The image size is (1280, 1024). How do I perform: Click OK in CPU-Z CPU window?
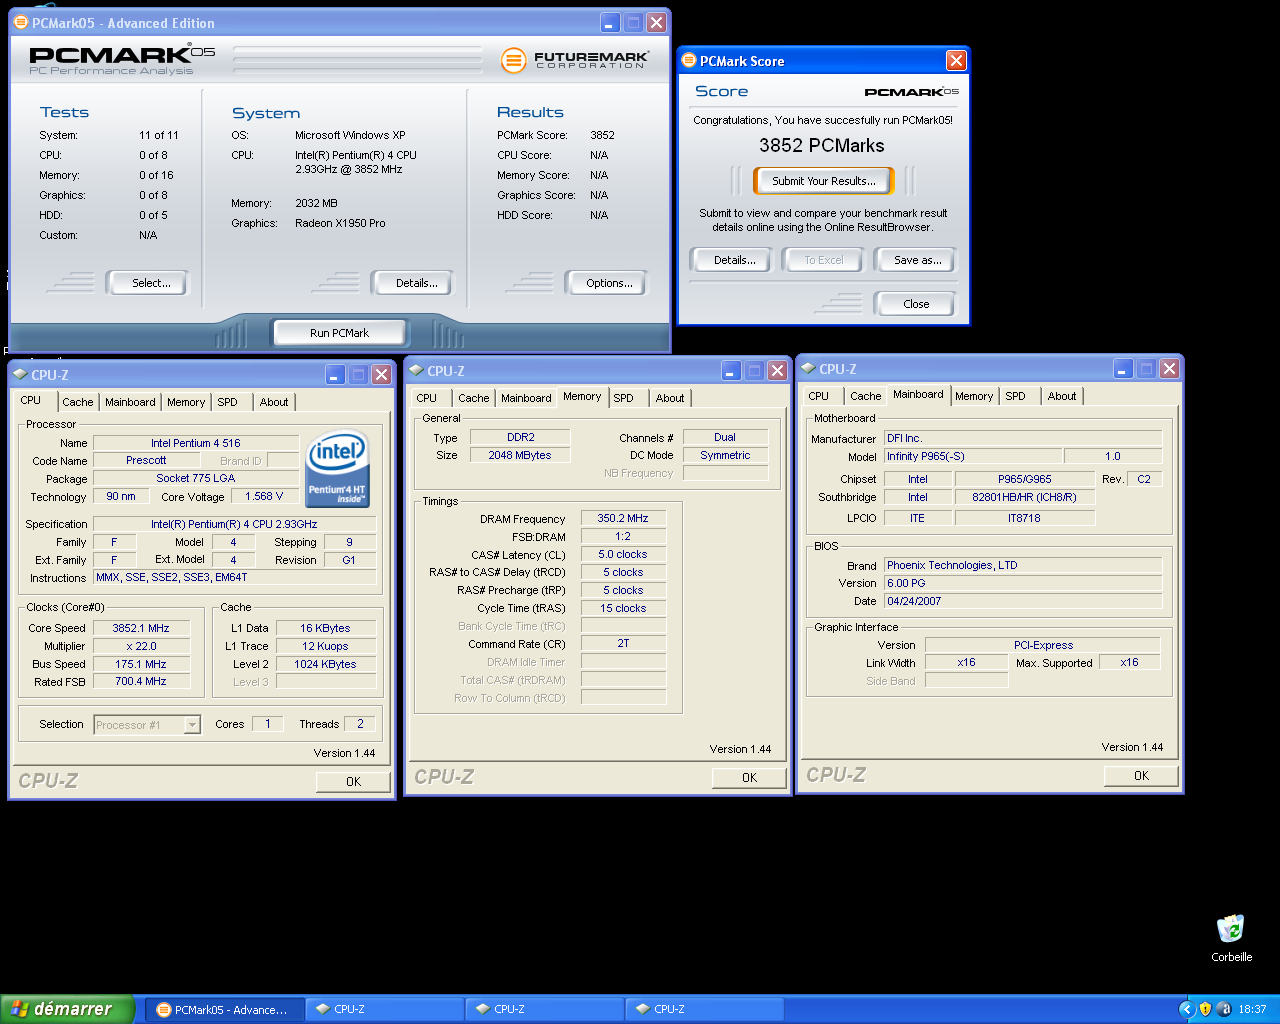tap(353, 782)
